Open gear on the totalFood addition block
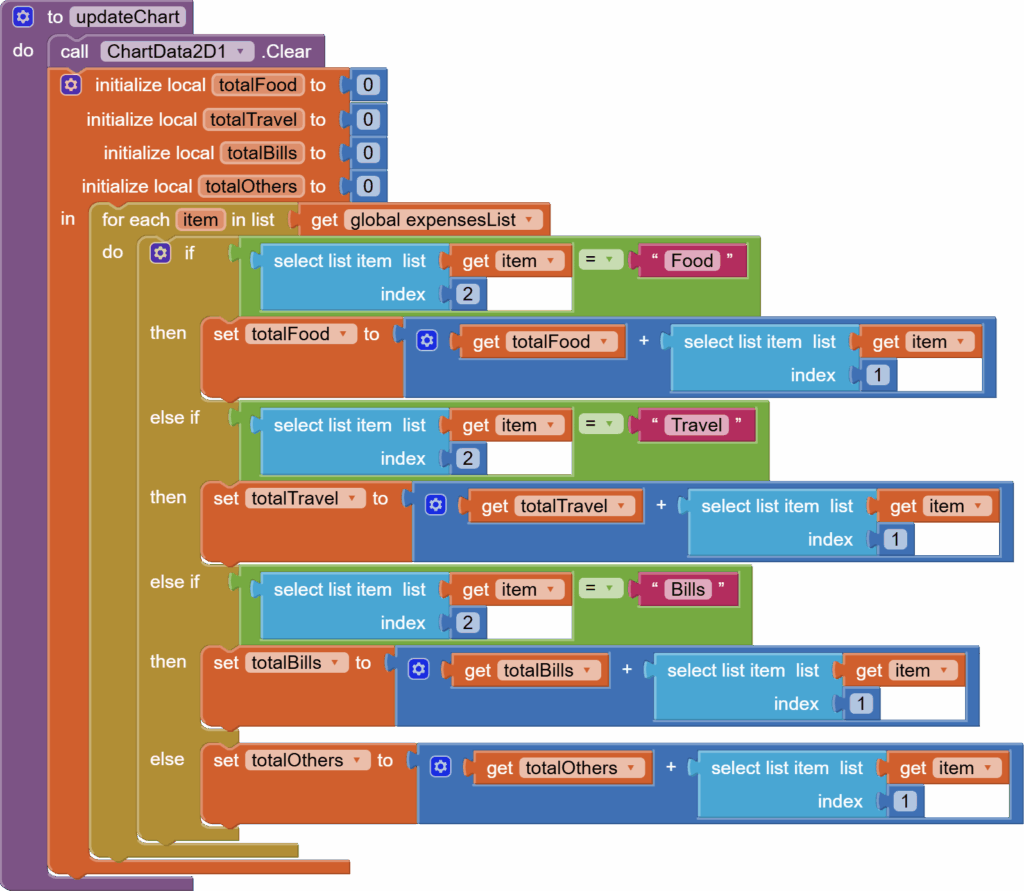 (x=427, y=341)
